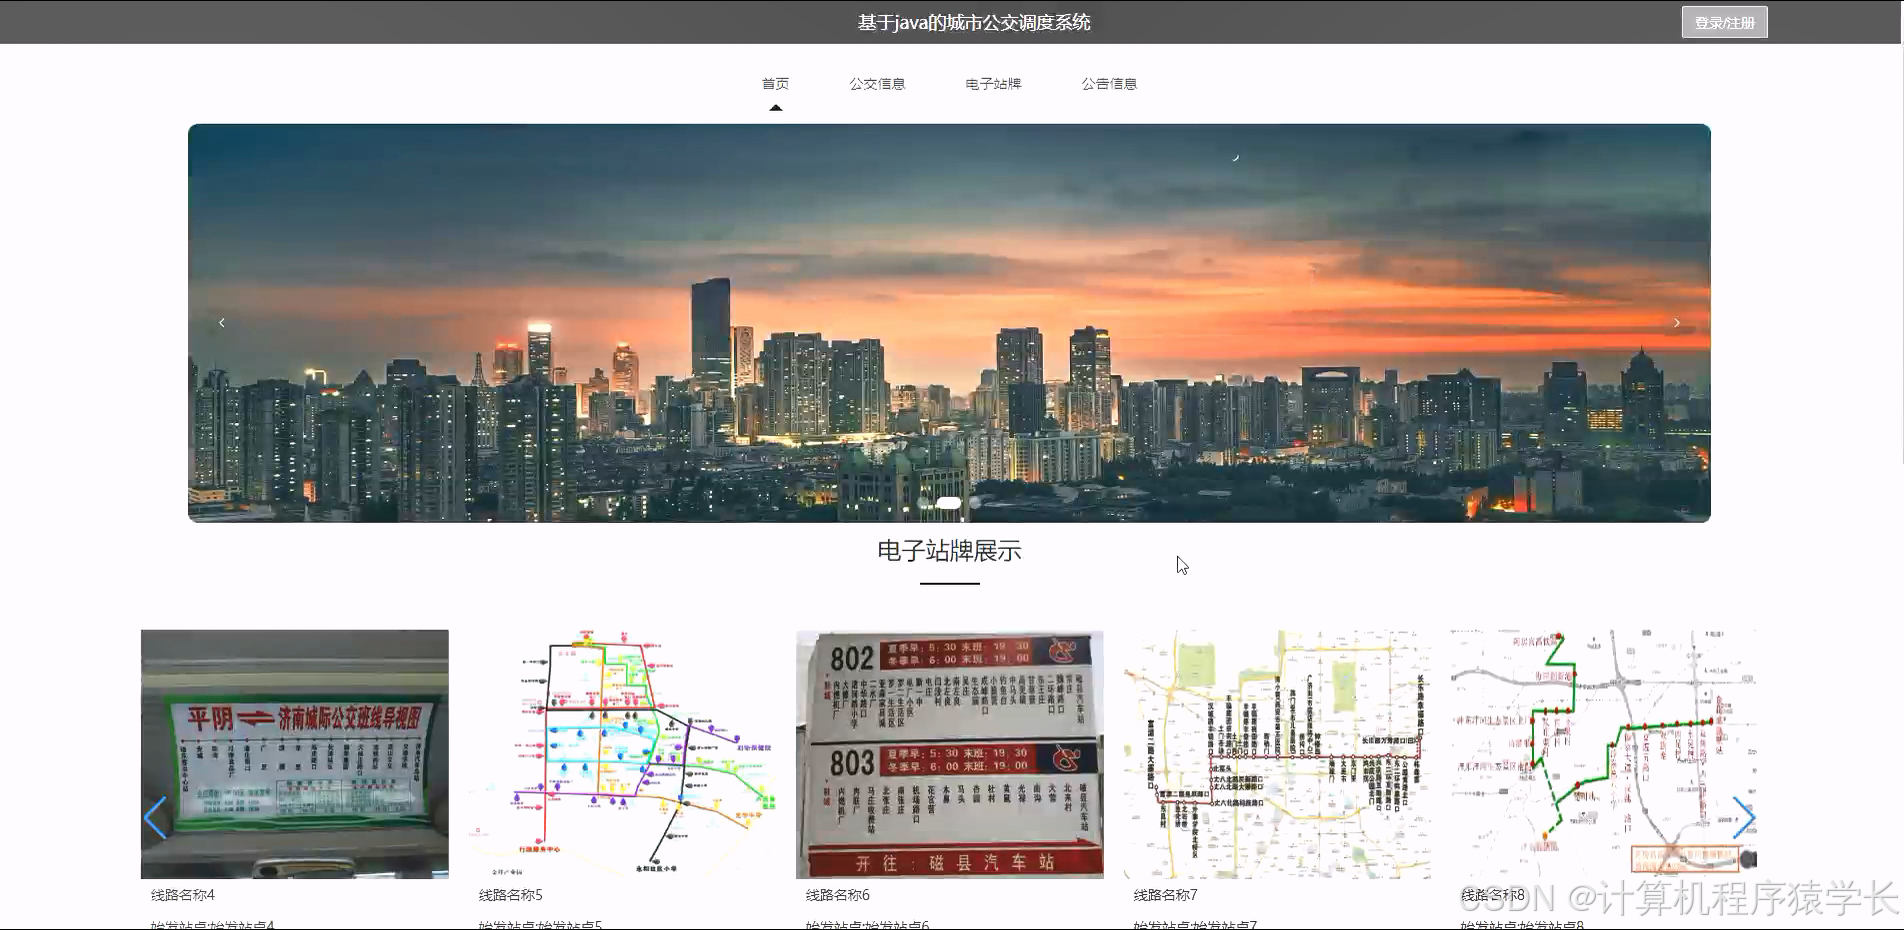Click the 线路名称7 label
This screenshot has width=1904, height=930.
1165,895
